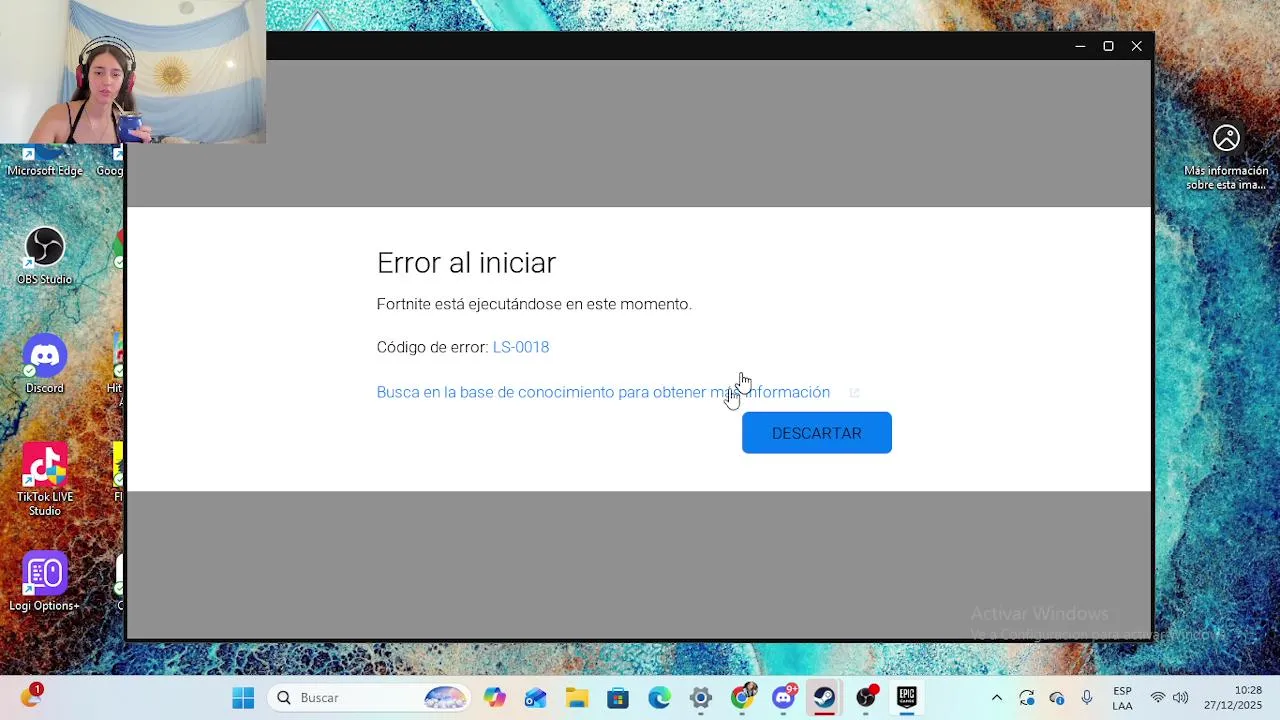Select the TikTok LIVE Studio desktop shortcut

coord(44,480)
